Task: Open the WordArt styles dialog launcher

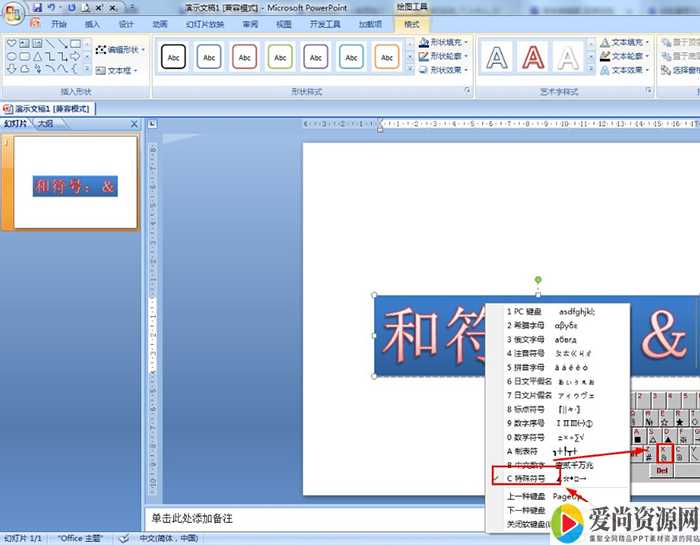Action: tap(649, 91)
